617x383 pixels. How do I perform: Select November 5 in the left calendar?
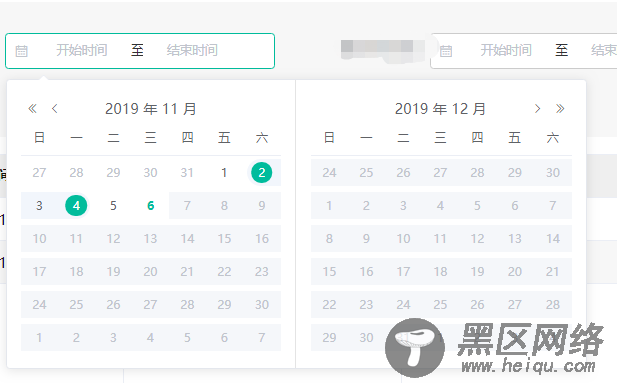(x=113, y=205)
